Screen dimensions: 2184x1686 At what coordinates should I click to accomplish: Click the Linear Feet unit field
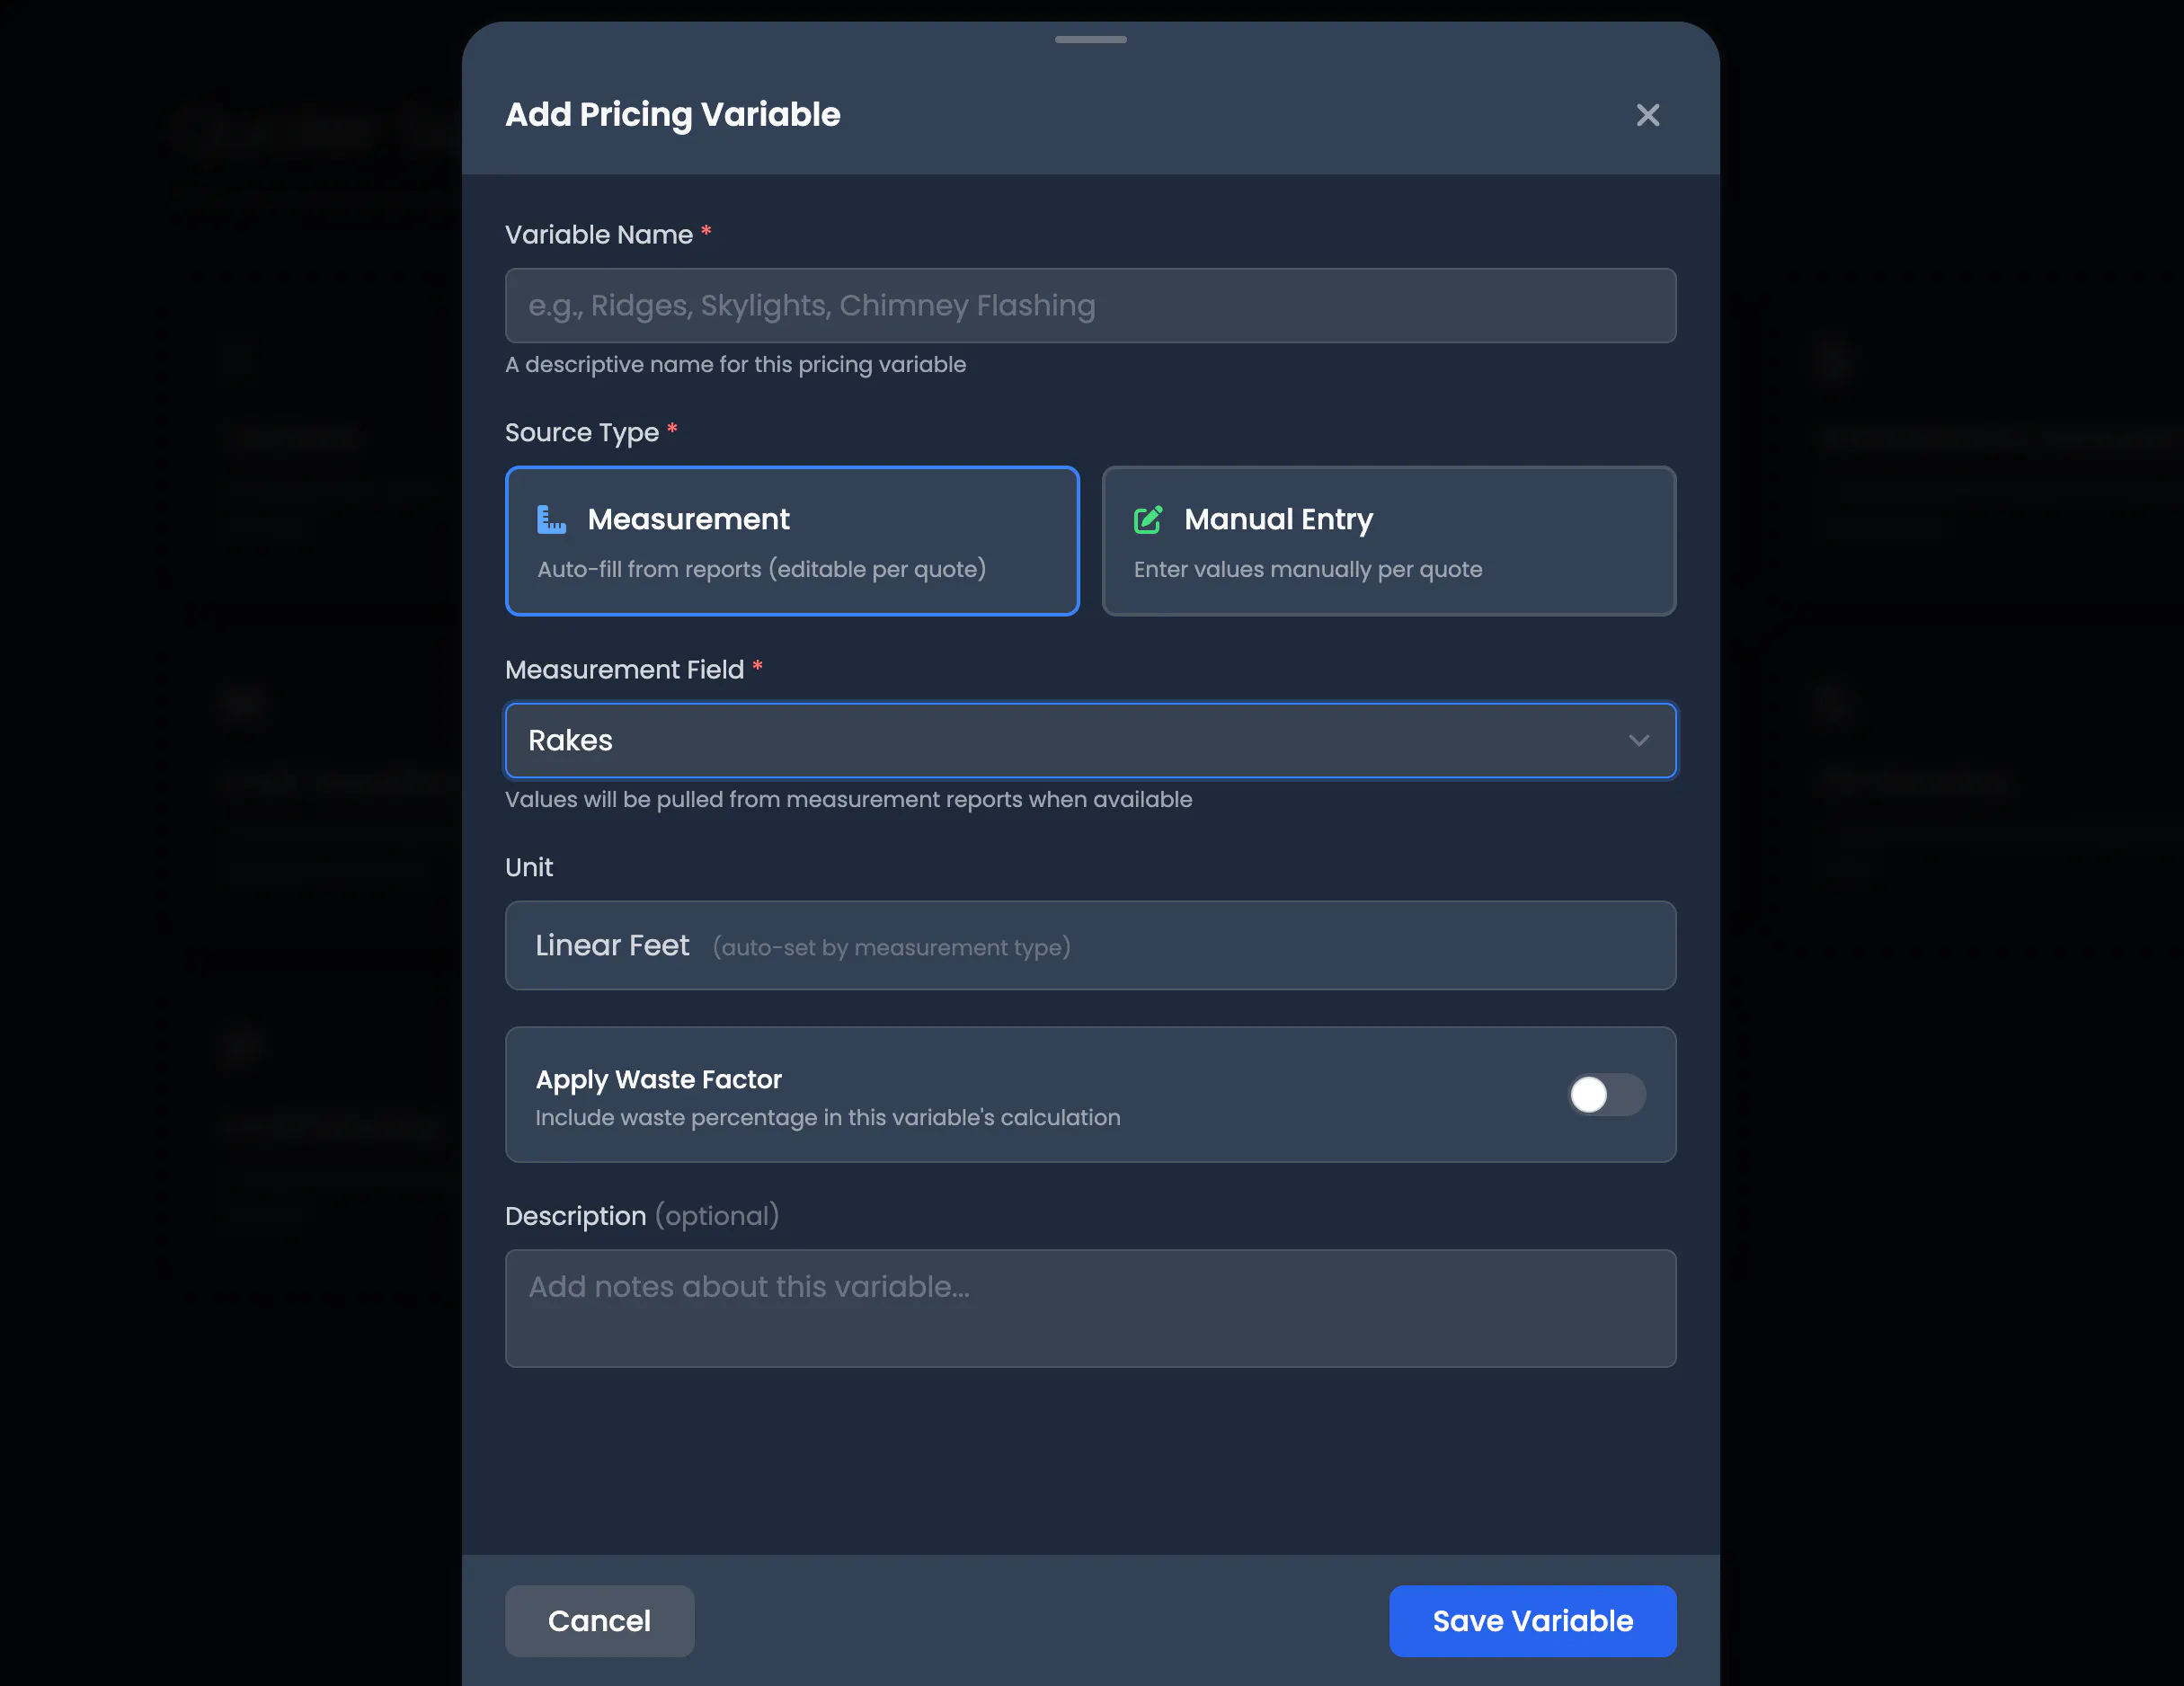(x=1090, y=945)
